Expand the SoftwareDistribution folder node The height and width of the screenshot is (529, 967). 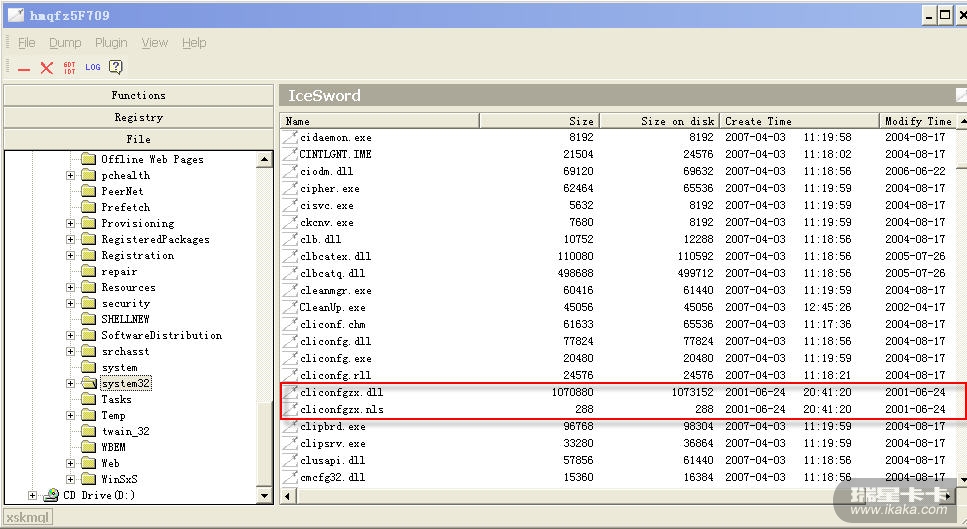[x=71, y=335]
